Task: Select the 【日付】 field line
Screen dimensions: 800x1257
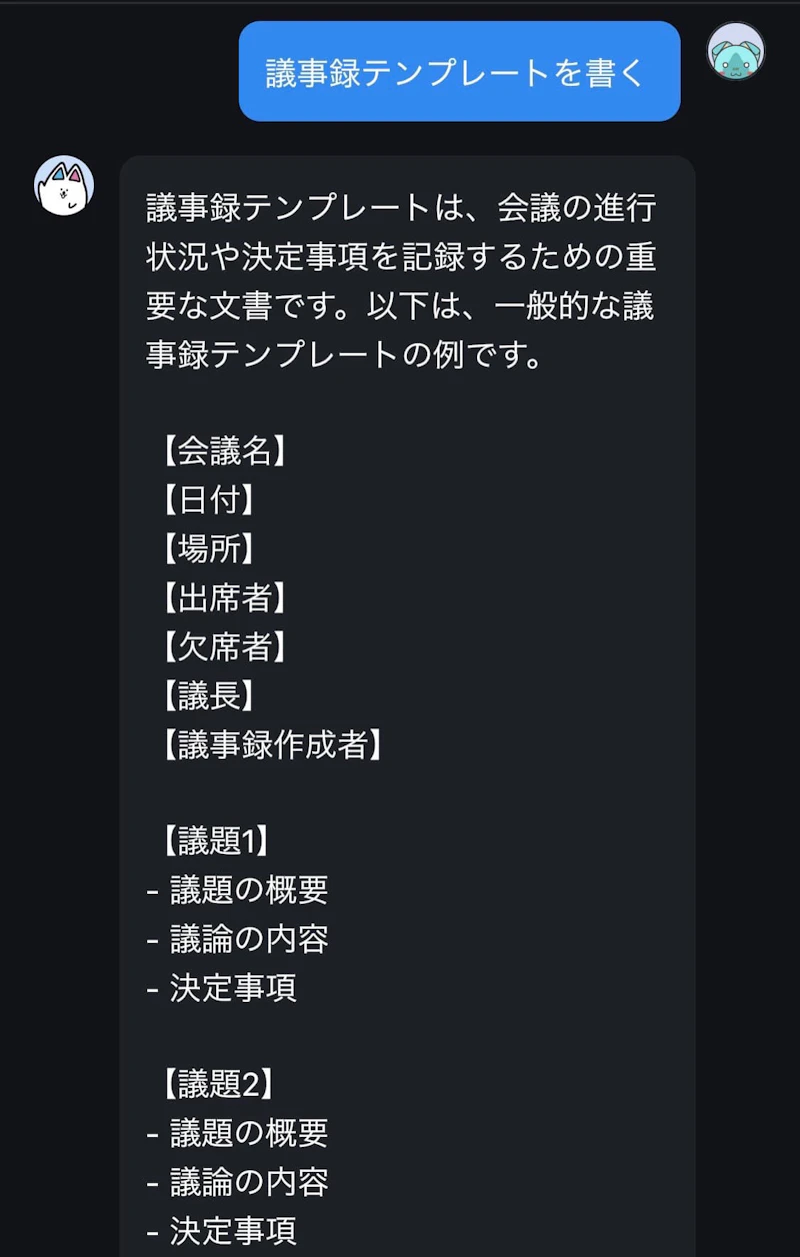Action: tap(208, 500)
